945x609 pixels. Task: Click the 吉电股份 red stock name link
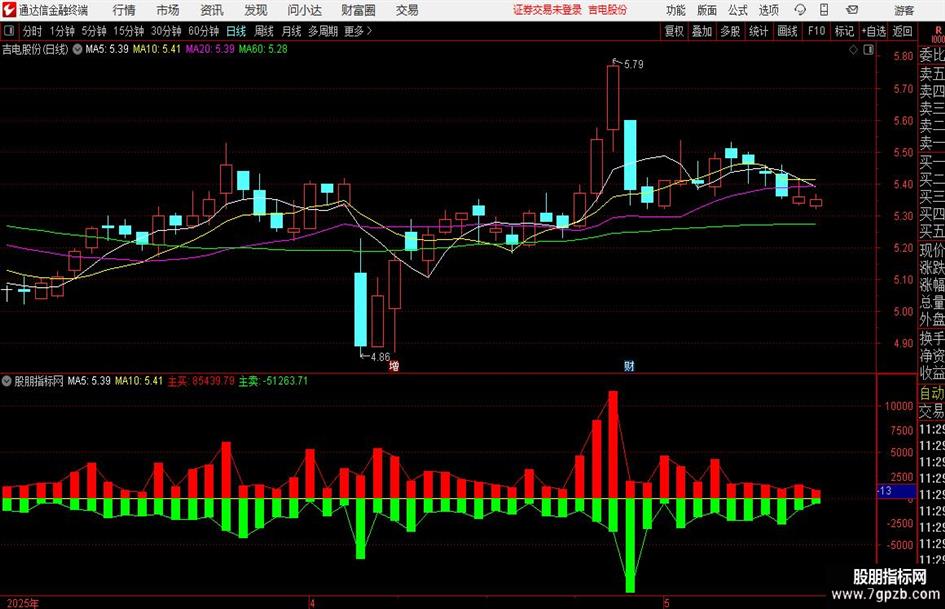(x=608, y=10)
